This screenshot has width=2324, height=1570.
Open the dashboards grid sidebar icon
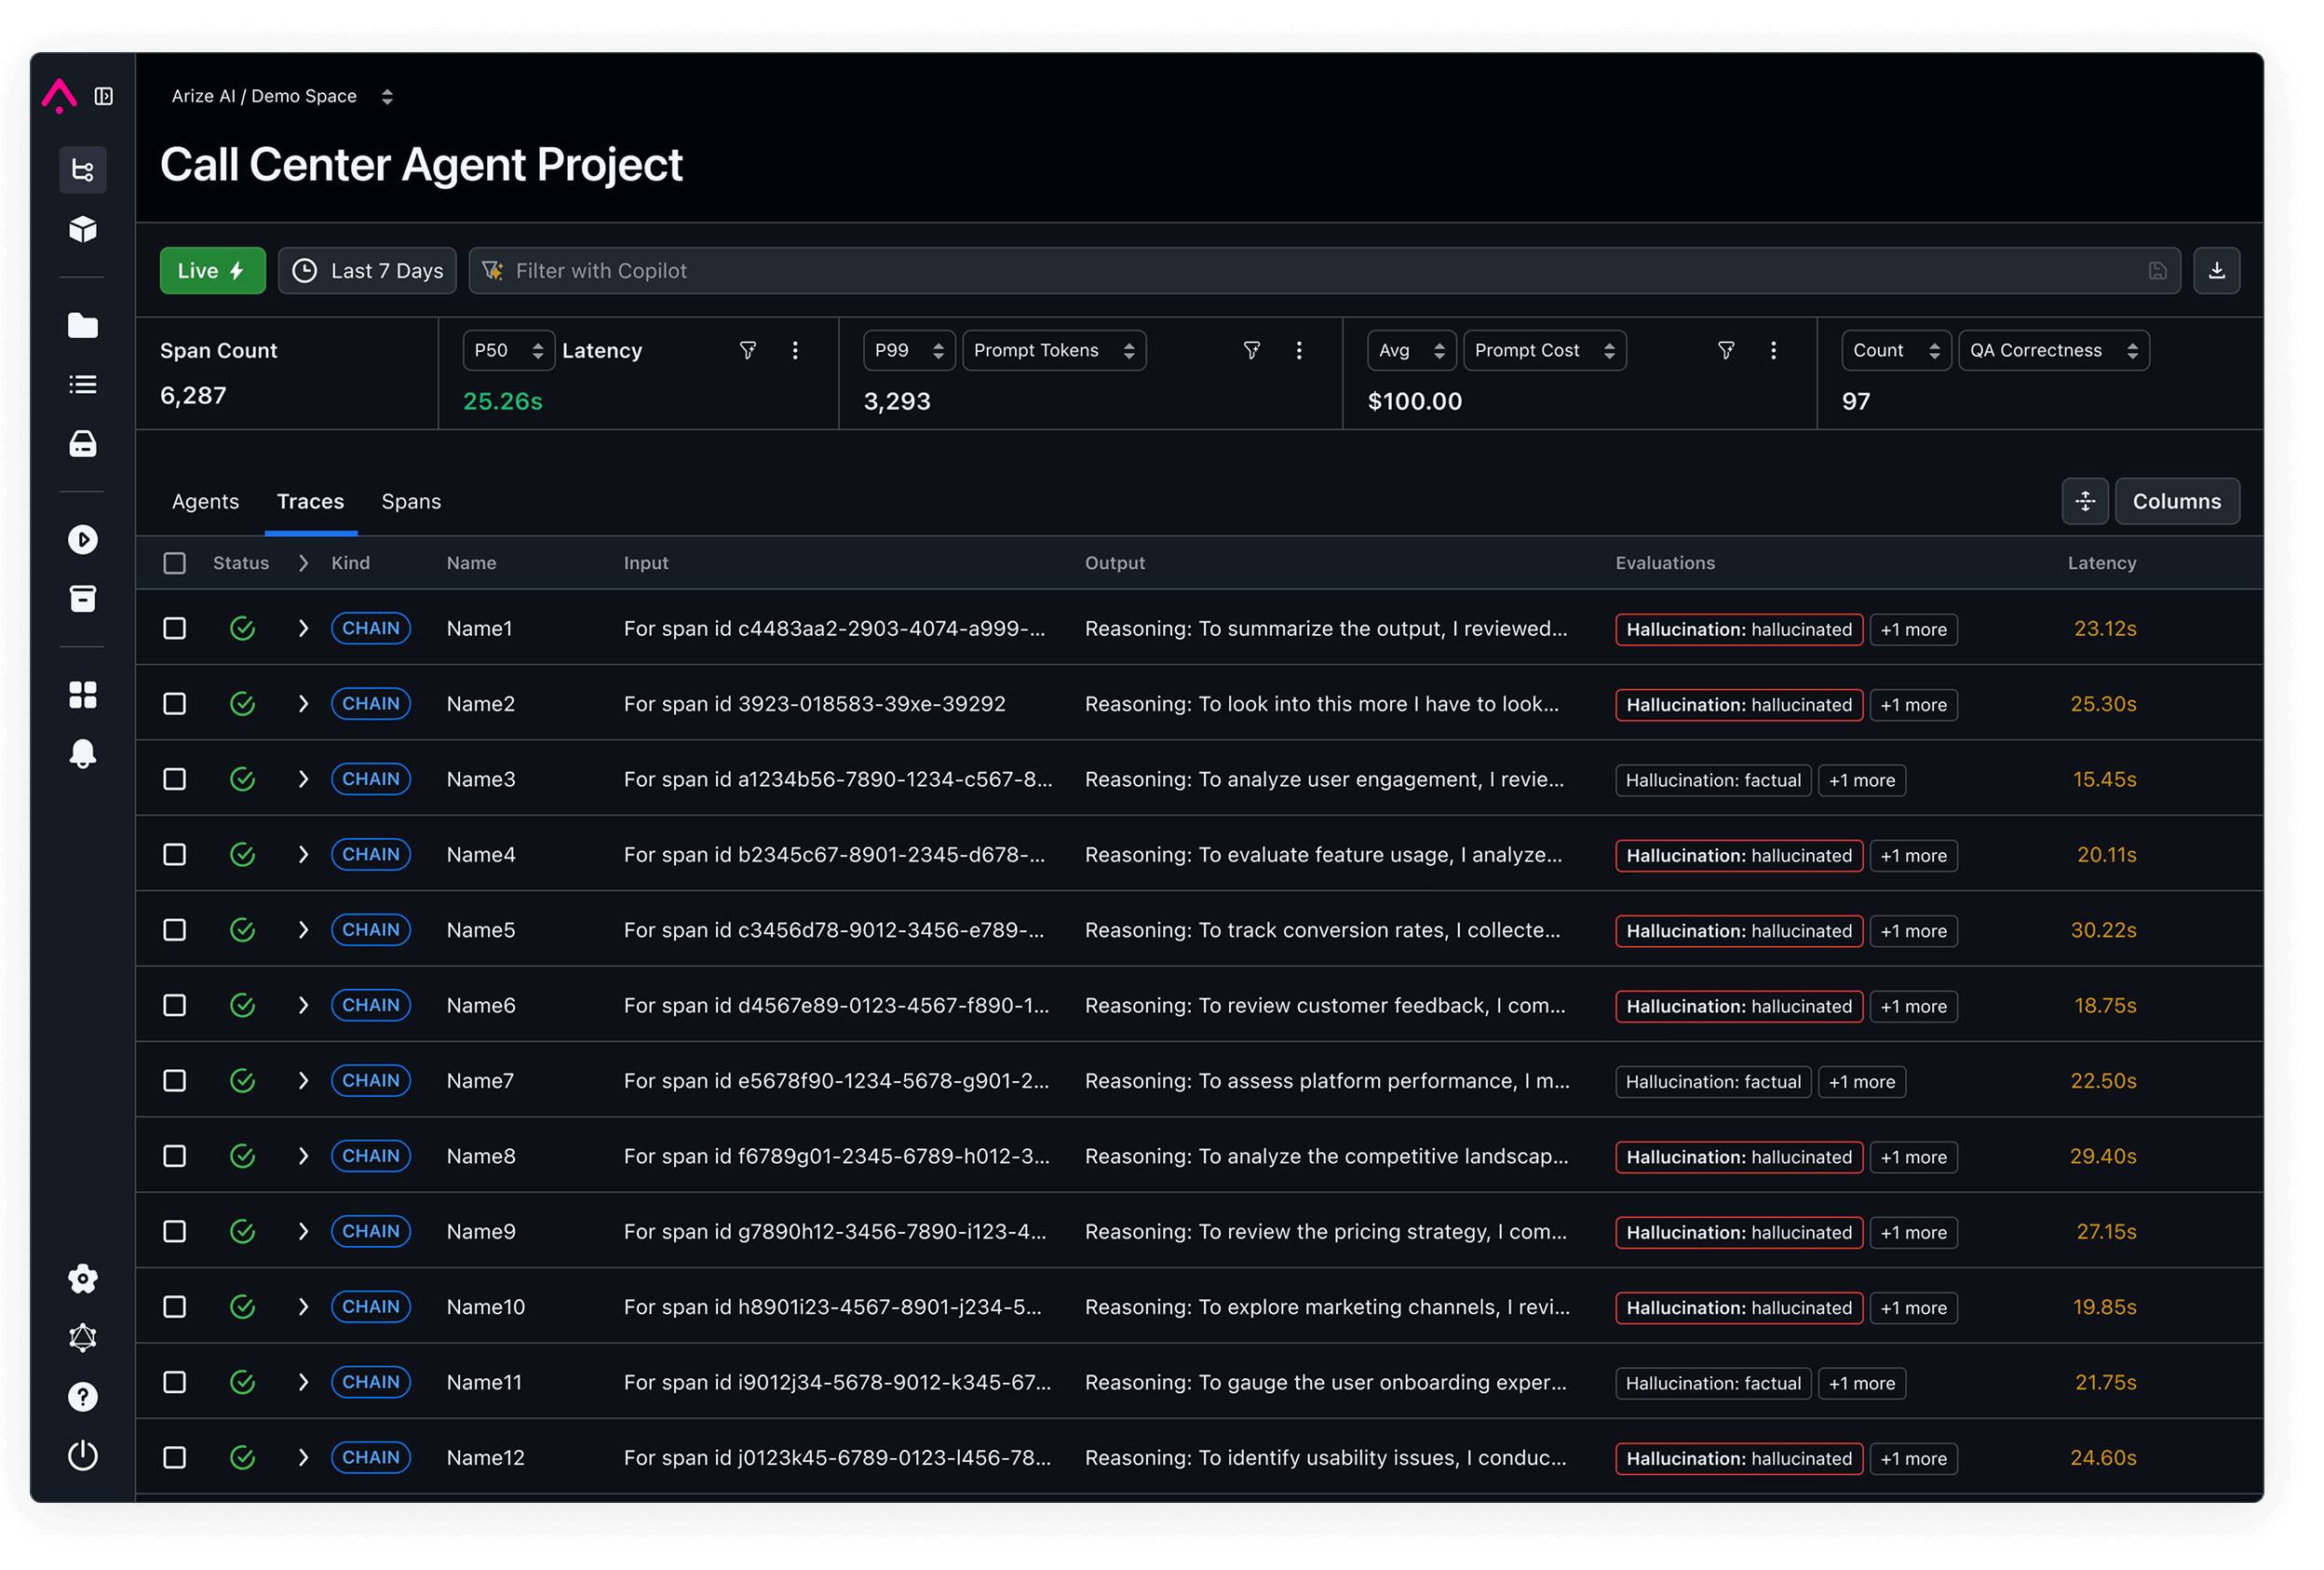(83, 695)
